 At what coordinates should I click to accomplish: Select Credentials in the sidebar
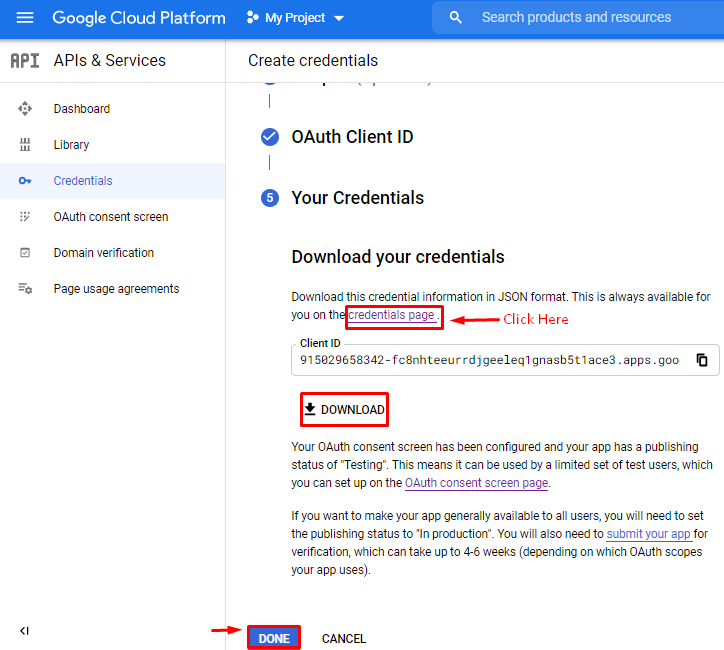(x=113, y=181)
